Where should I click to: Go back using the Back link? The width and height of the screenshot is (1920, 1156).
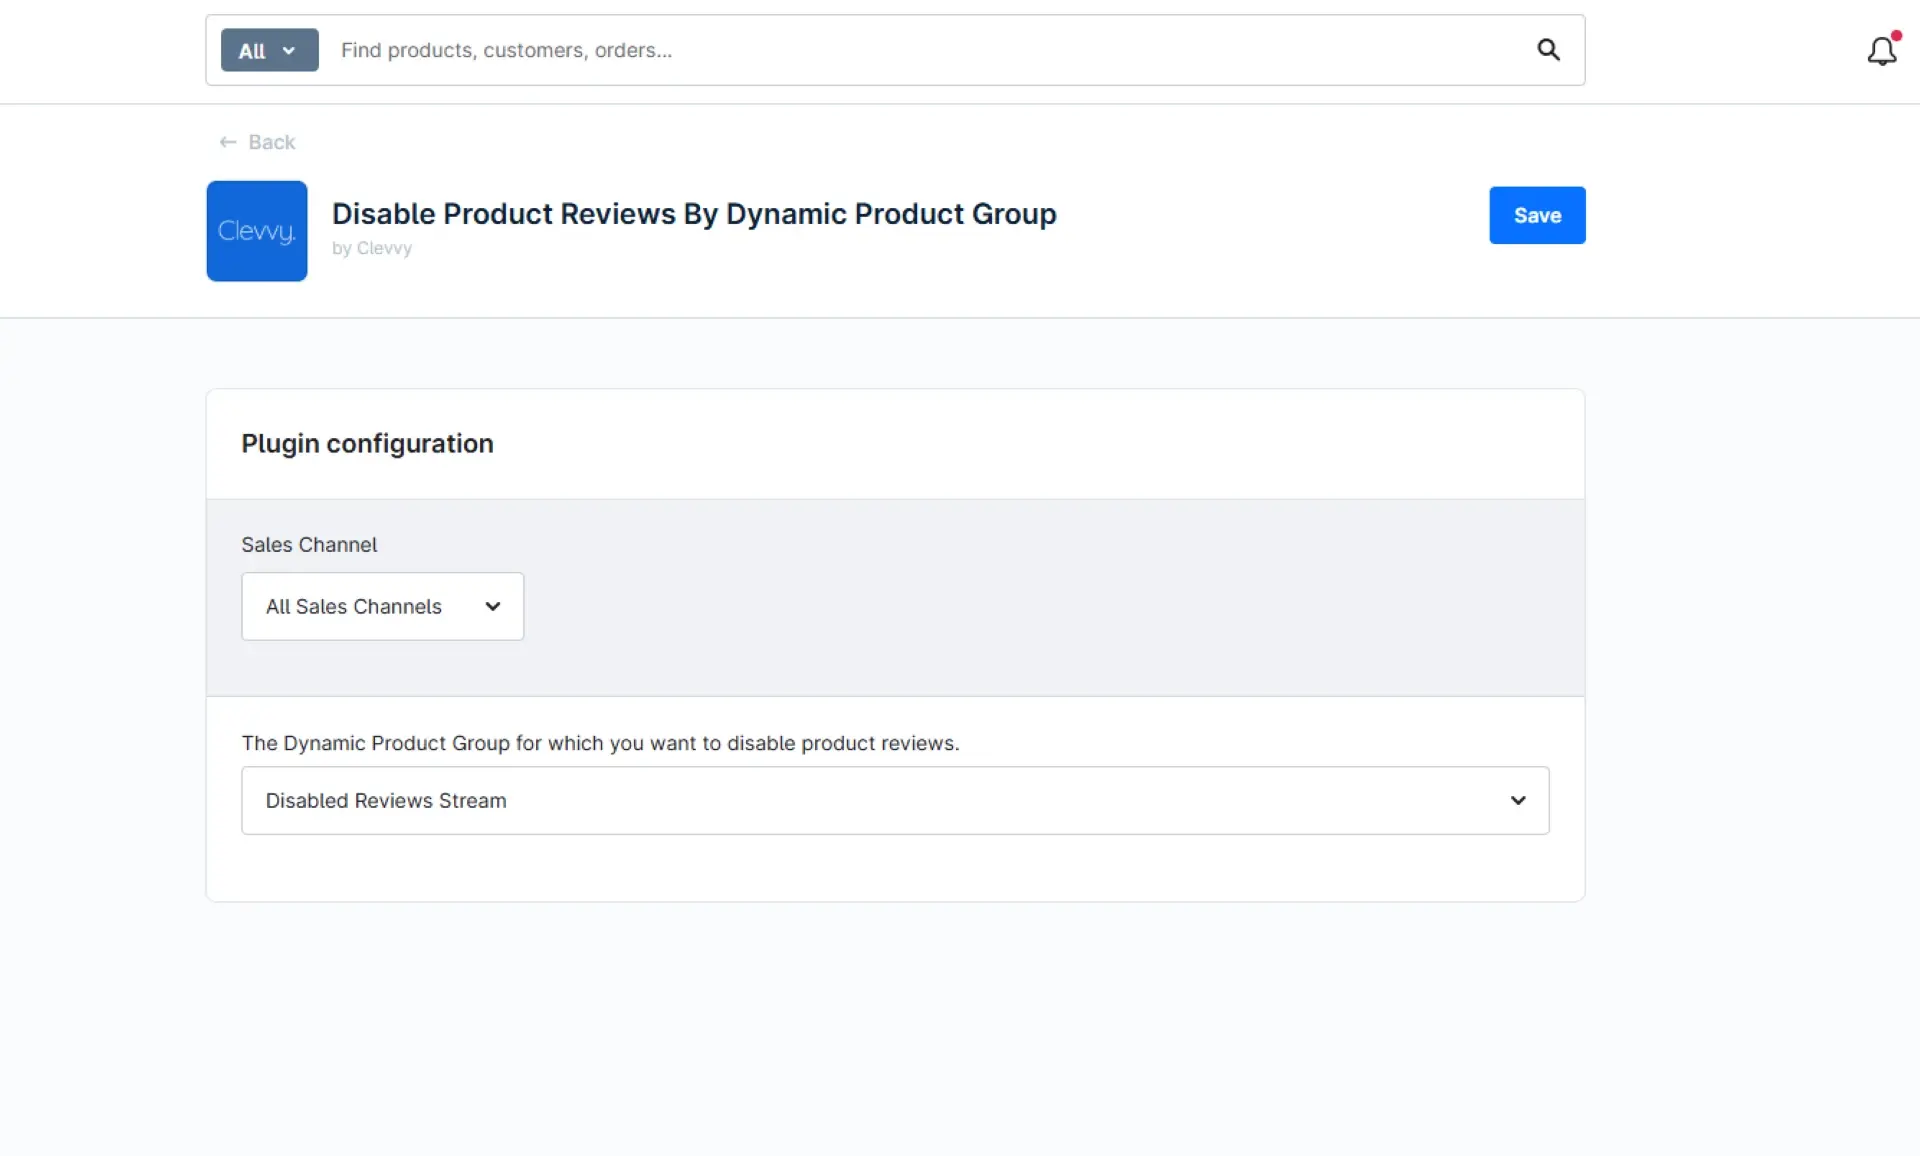click(x=257, y=142)
